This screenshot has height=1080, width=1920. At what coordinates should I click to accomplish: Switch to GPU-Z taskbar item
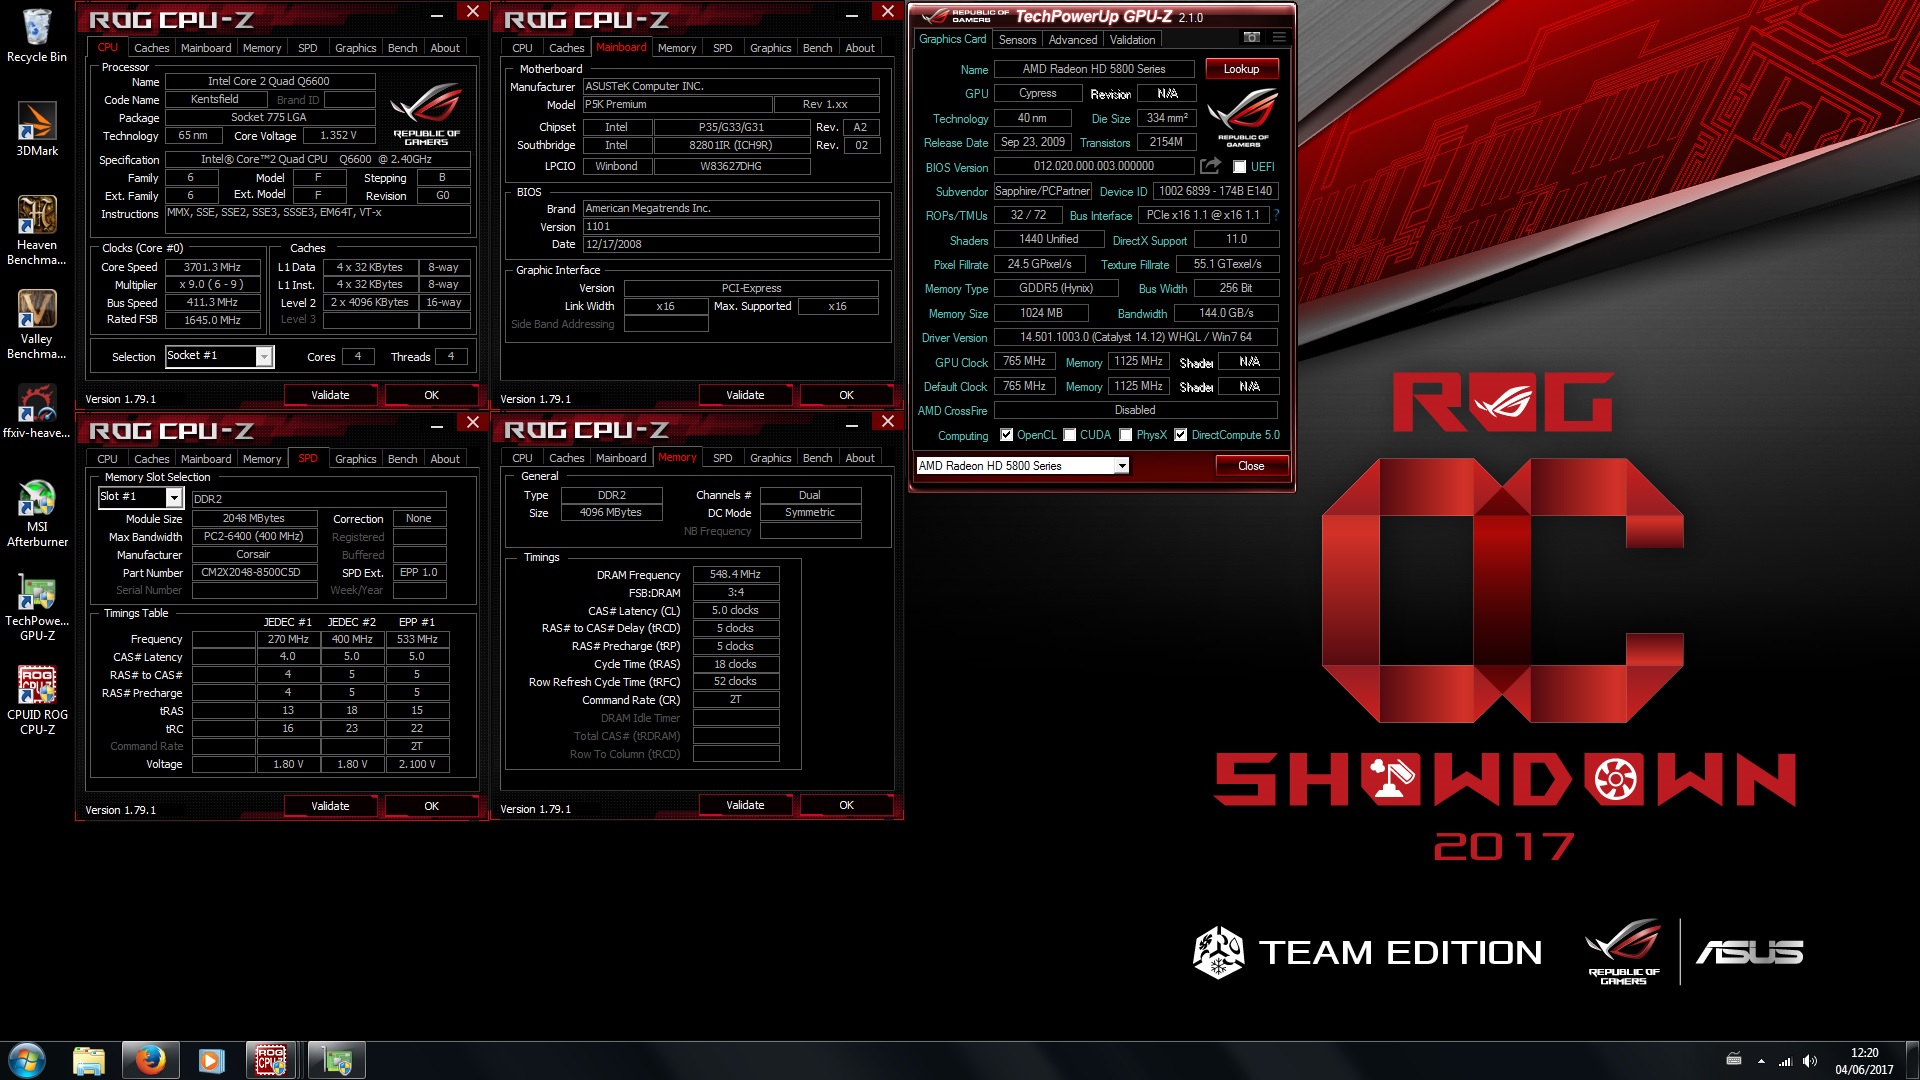pos(337,1060)
